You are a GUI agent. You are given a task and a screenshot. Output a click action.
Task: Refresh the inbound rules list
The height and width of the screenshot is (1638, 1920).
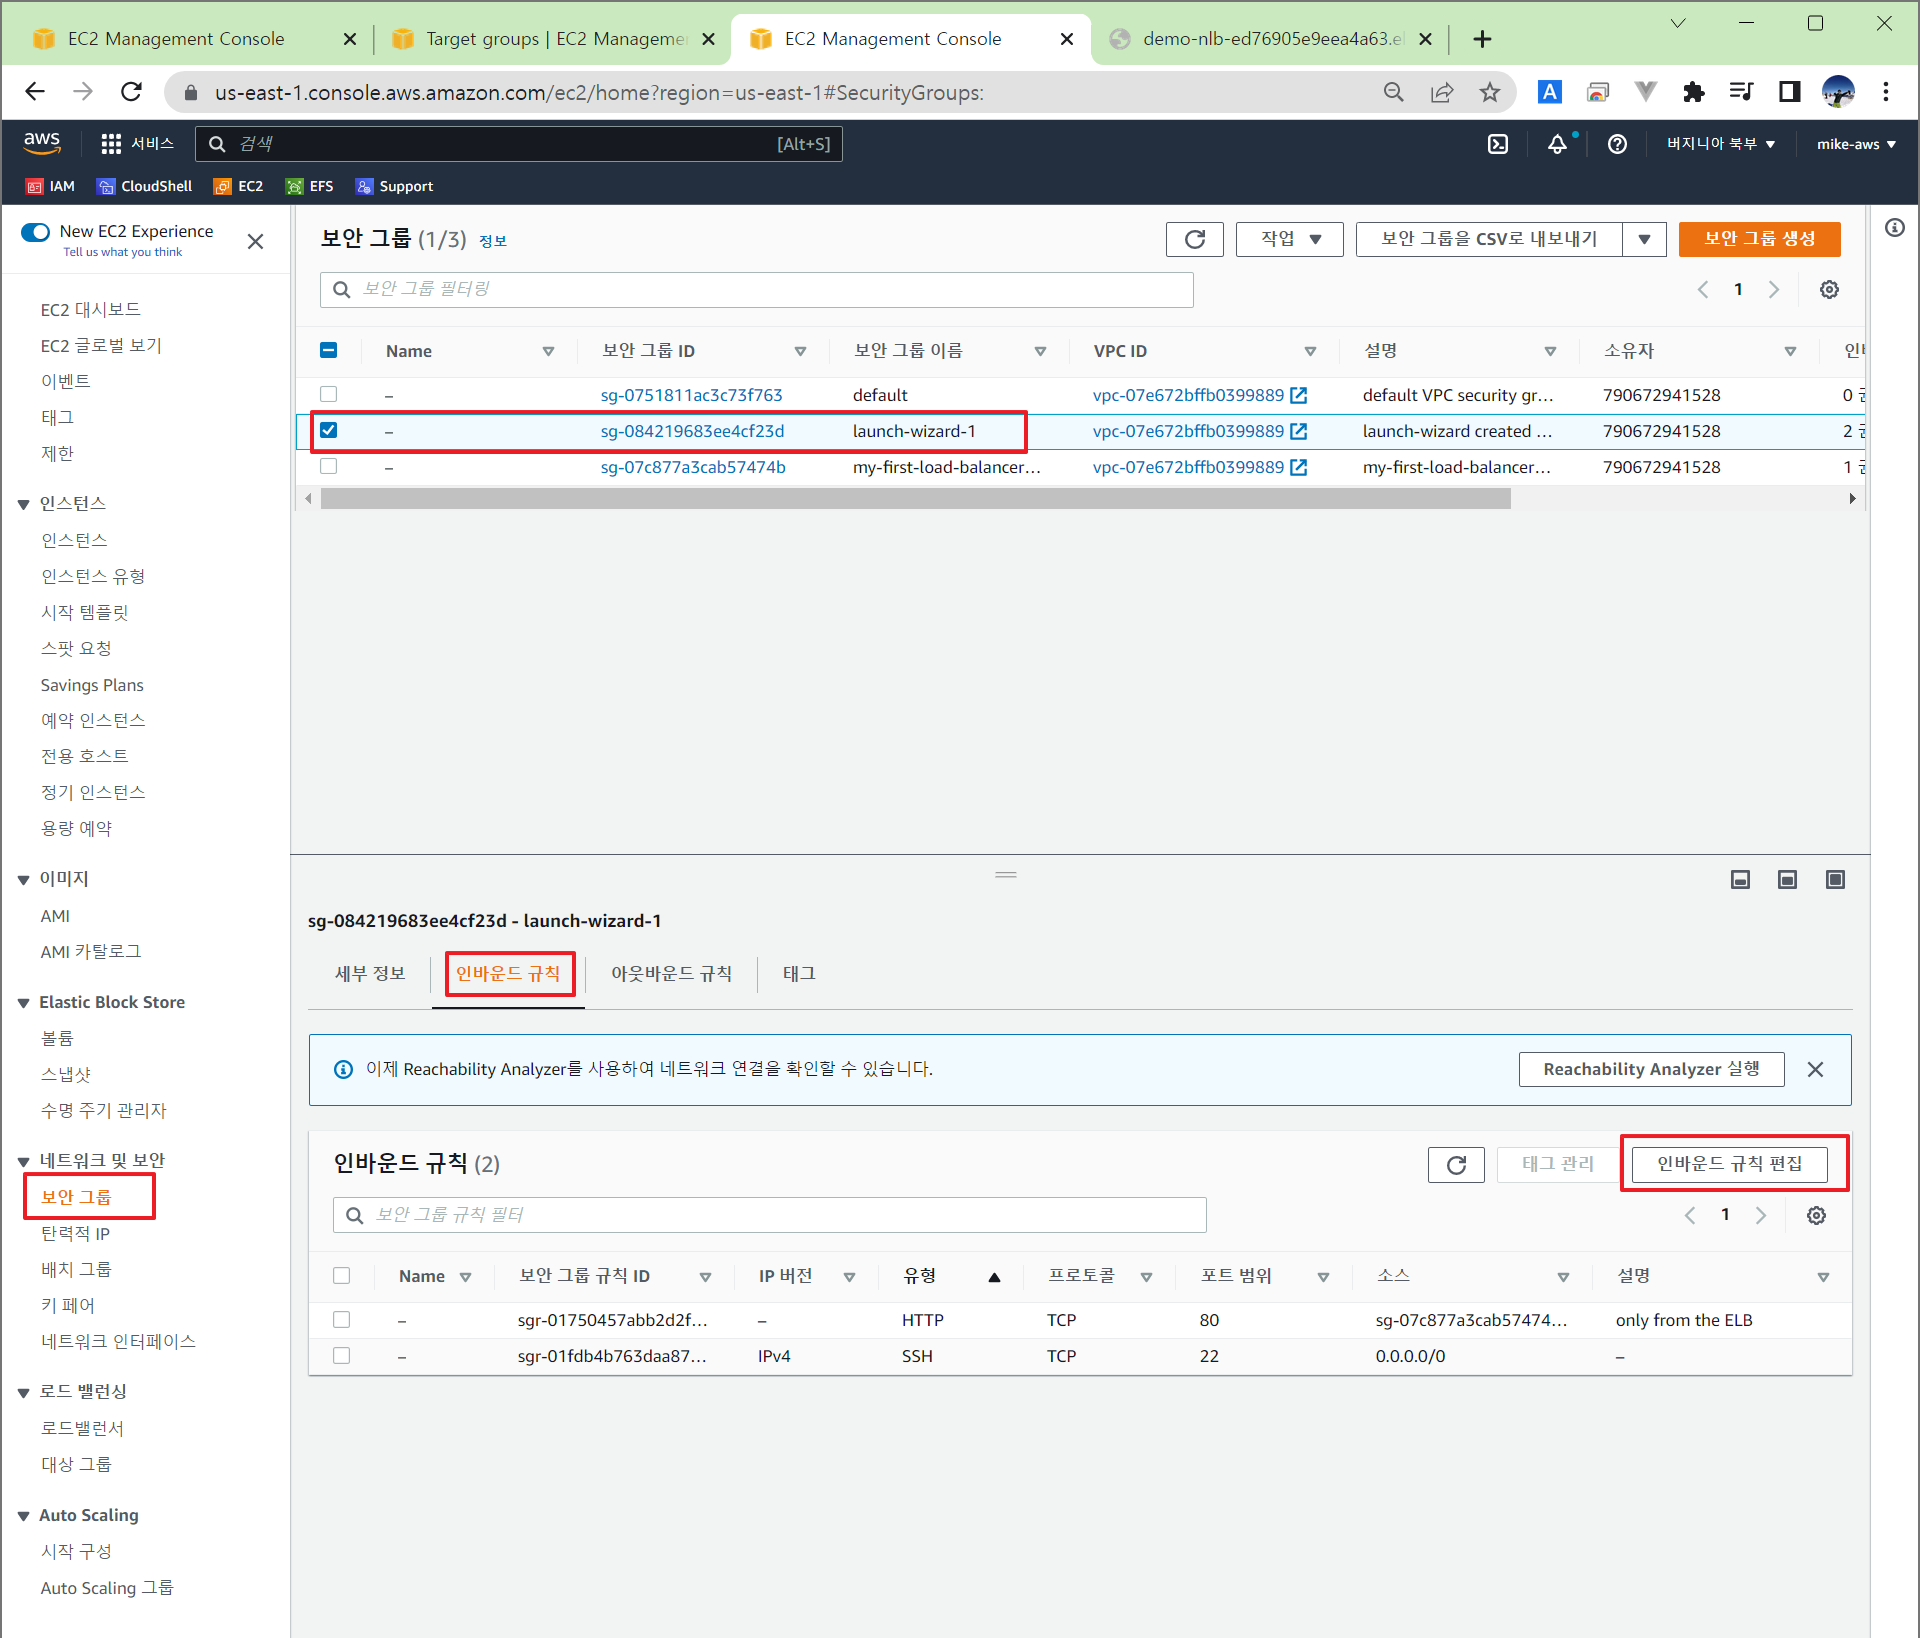[1456, 1164]
